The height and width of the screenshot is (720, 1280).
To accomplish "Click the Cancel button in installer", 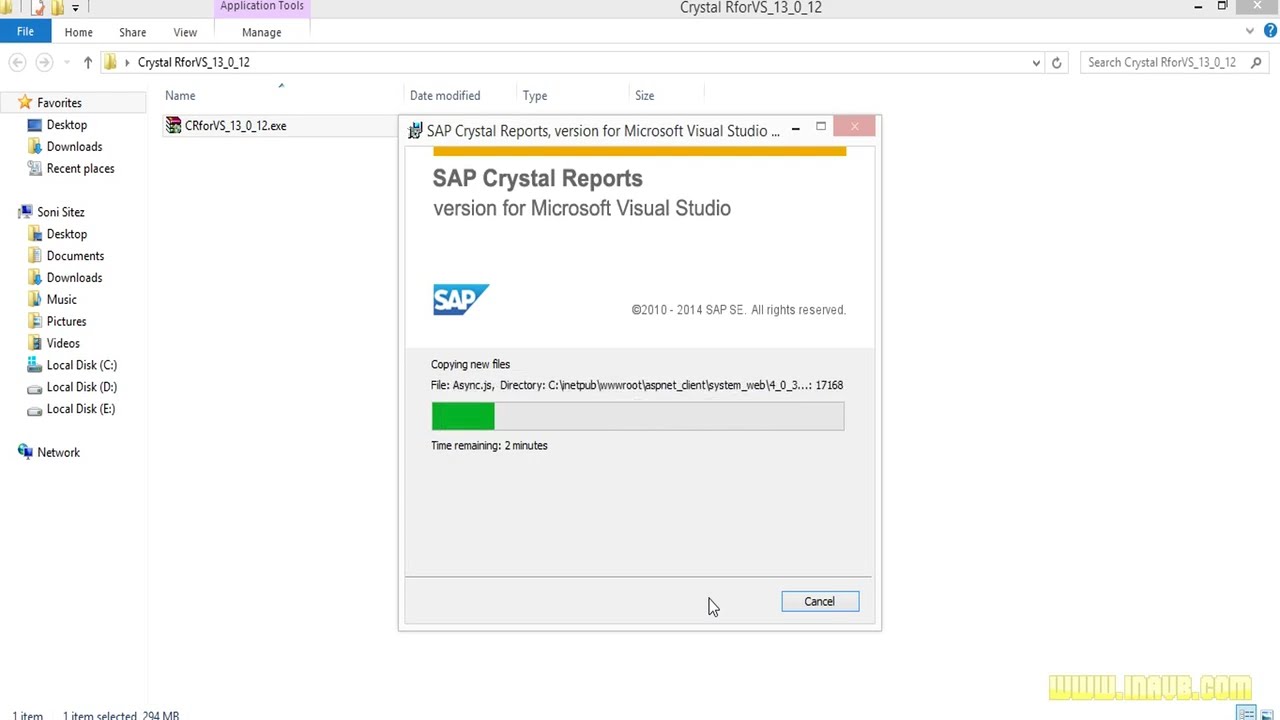I will click(819, 601).
